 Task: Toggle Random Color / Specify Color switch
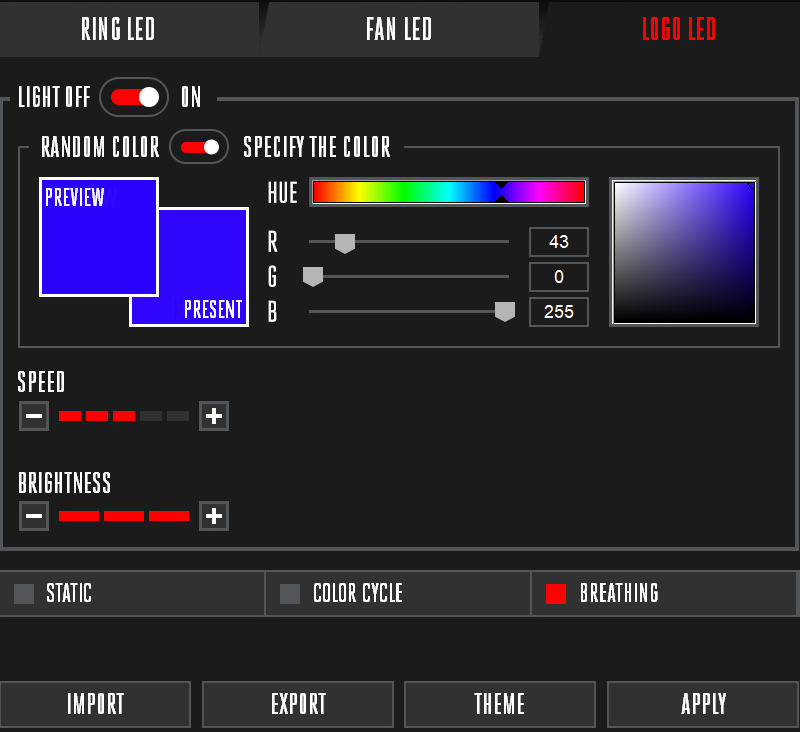(200, 147)
